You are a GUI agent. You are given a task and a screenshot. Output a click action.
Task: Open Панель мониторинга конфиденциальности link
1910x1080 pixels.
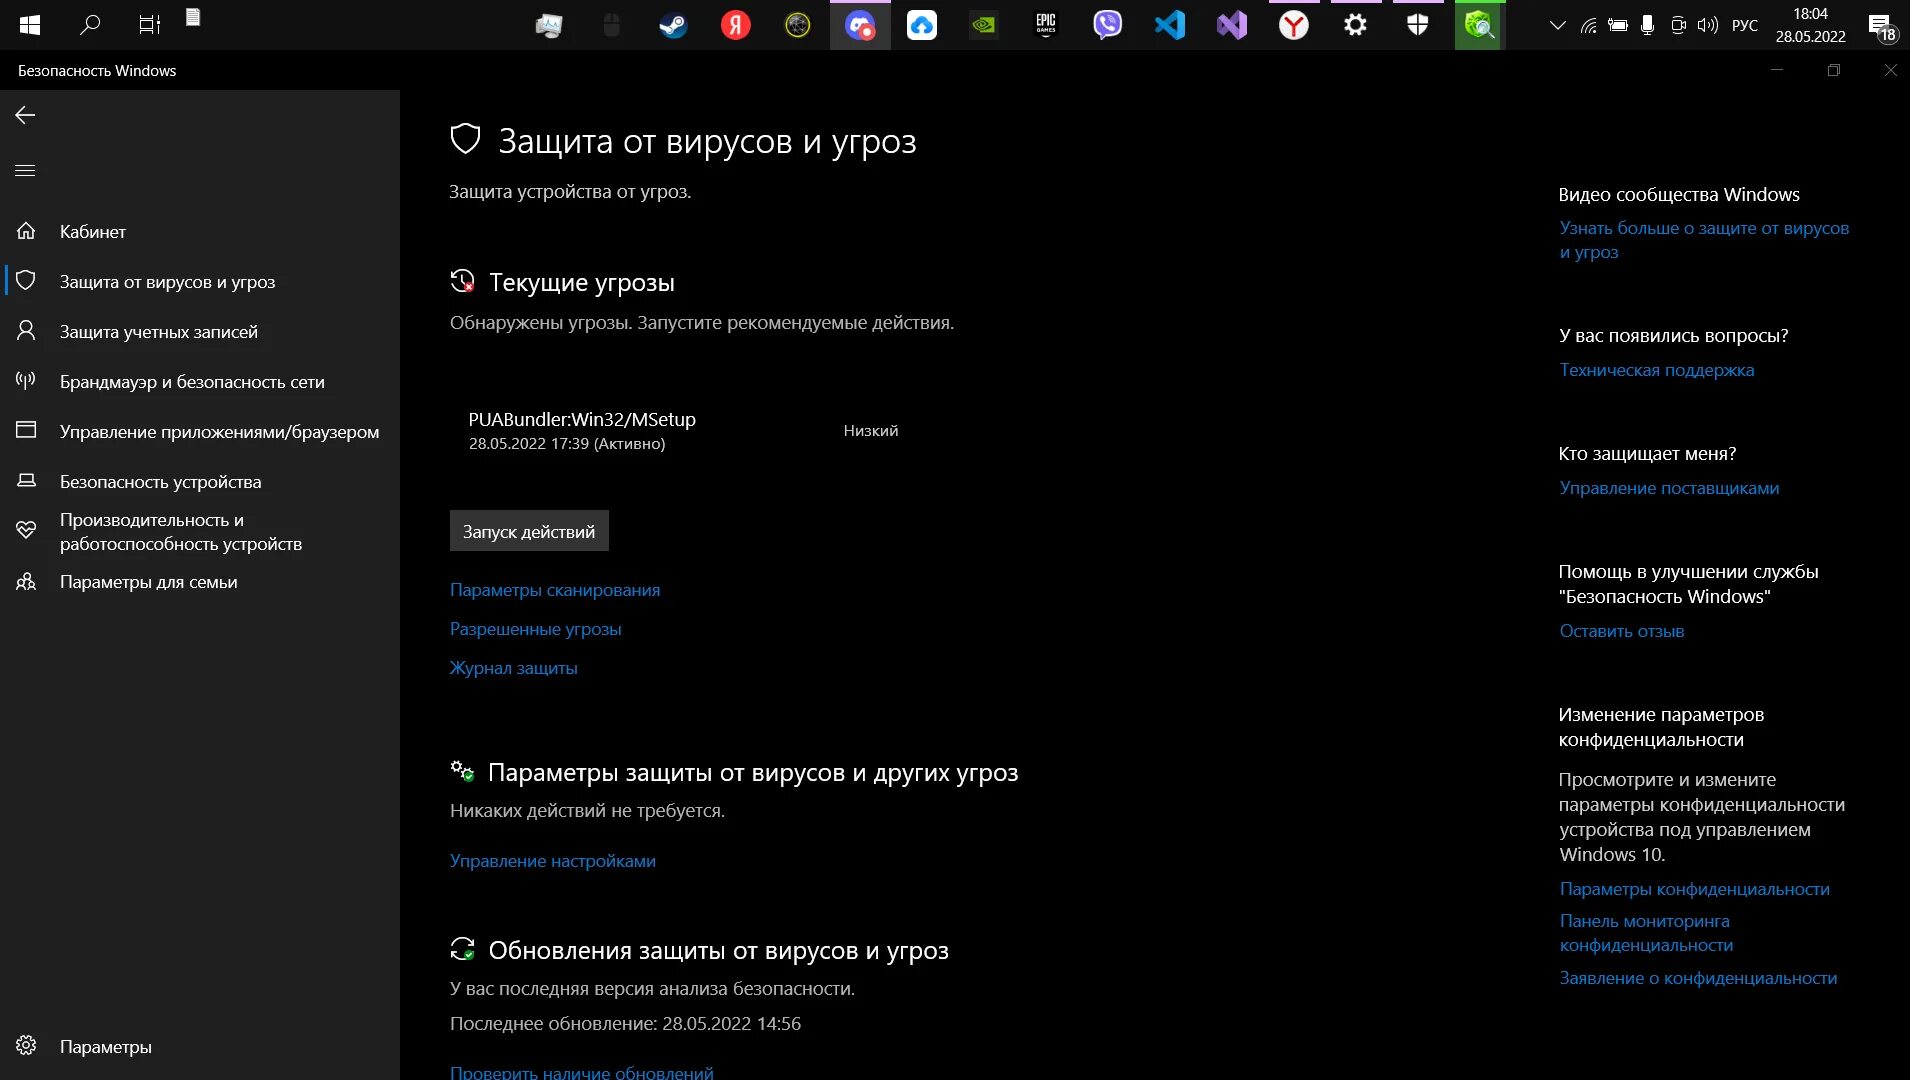click(x=1646, y=932)
